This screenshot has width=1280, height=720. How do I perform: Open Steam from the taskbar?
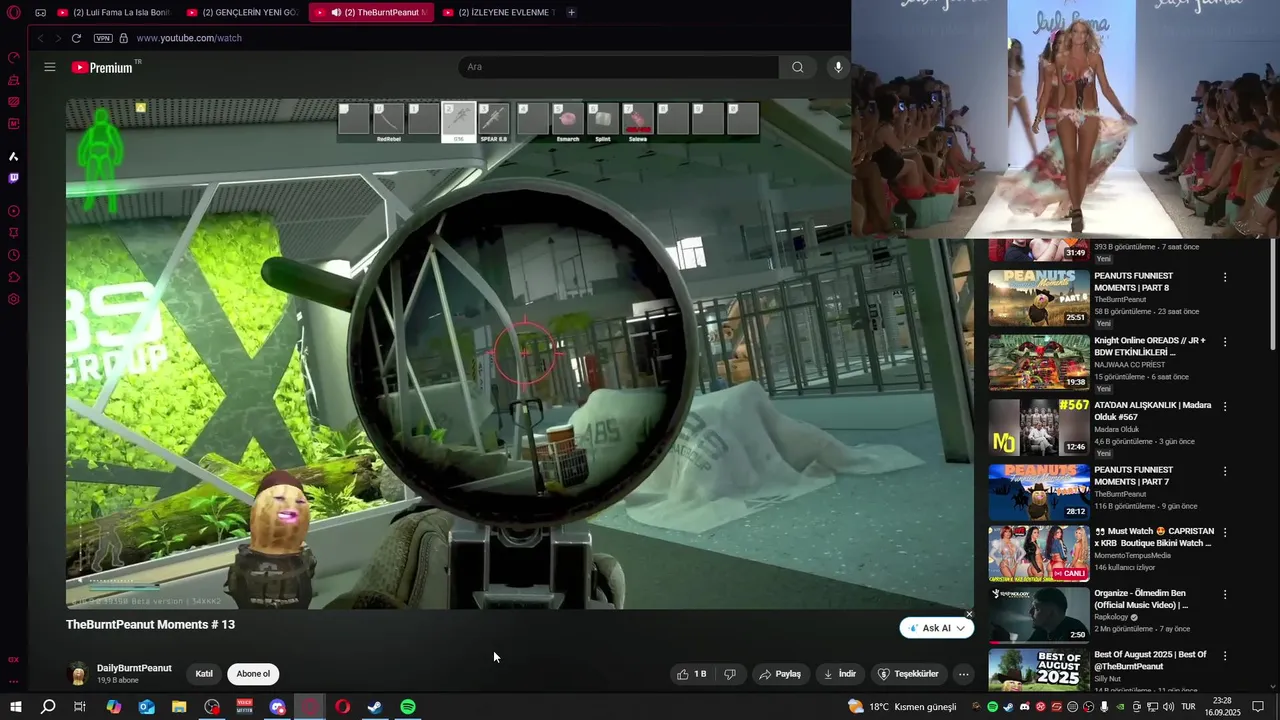point(375,707)
